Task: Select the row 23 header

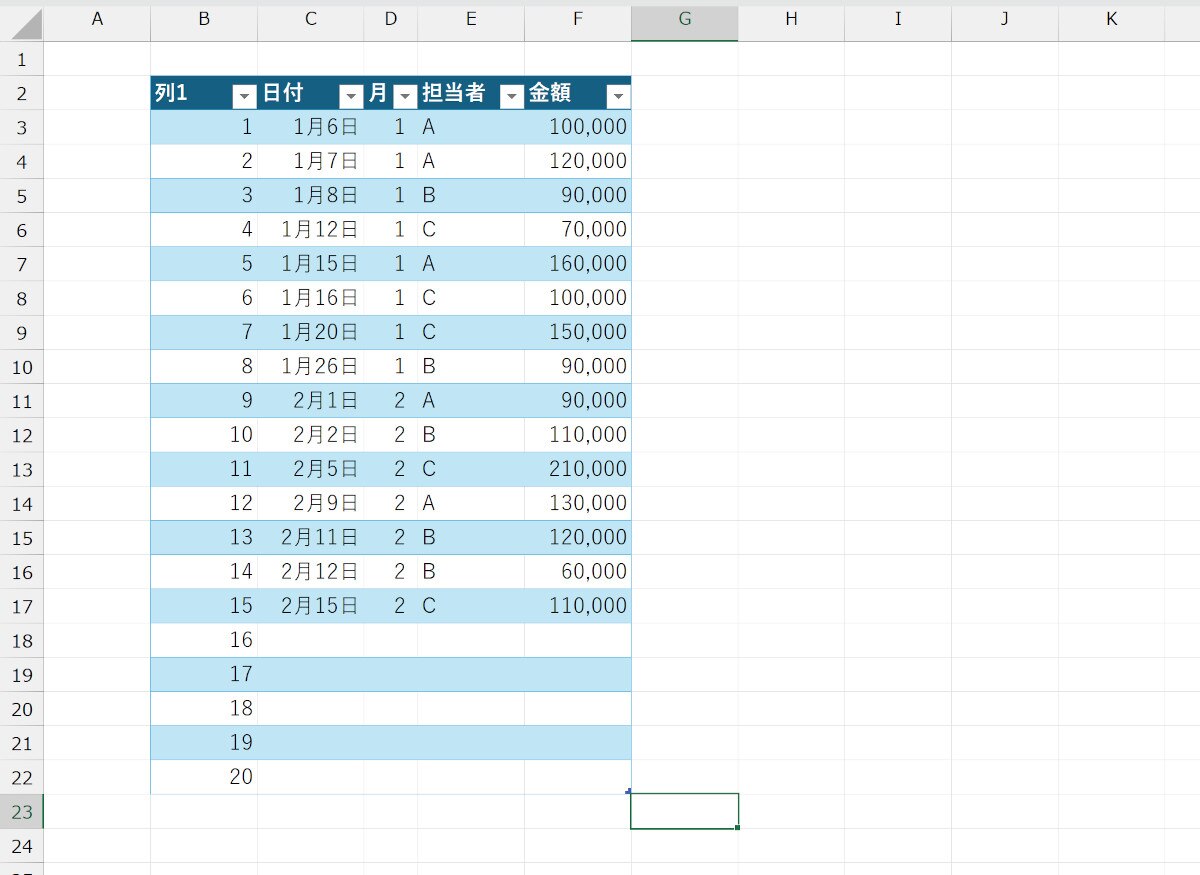Action: tap(22, 812)
